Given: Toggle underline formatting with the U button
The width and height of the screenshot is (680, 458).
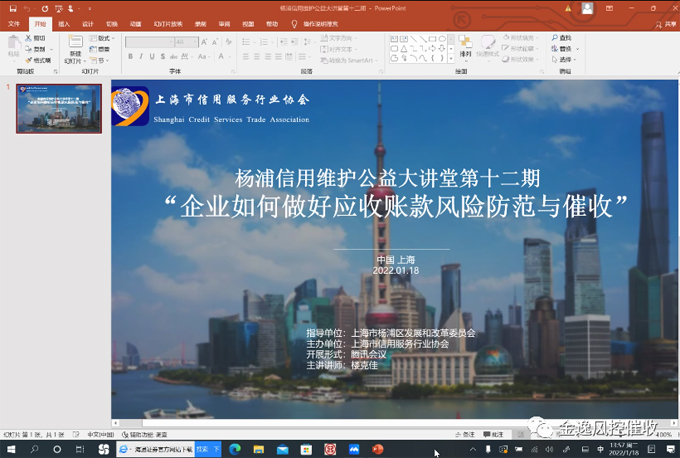Looking at the screenshot, I should click(154, 57).
